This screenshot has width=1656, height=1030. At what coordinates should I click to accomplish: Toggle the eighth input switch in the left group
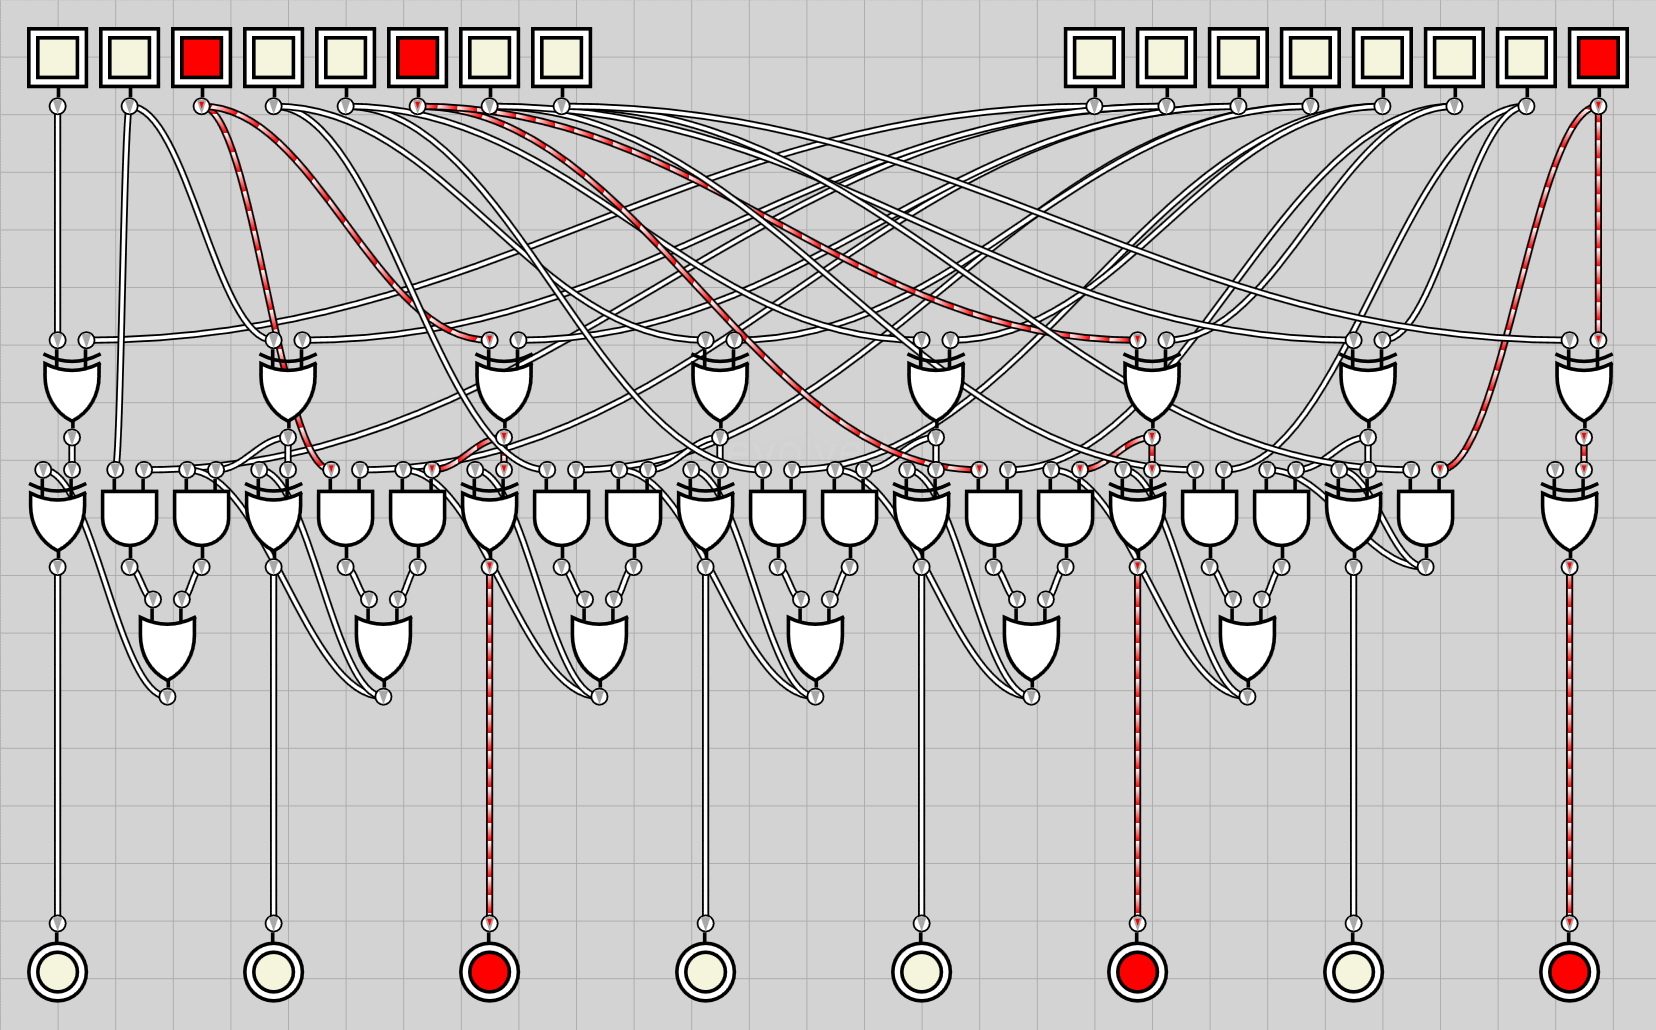(x=561, y=58)
